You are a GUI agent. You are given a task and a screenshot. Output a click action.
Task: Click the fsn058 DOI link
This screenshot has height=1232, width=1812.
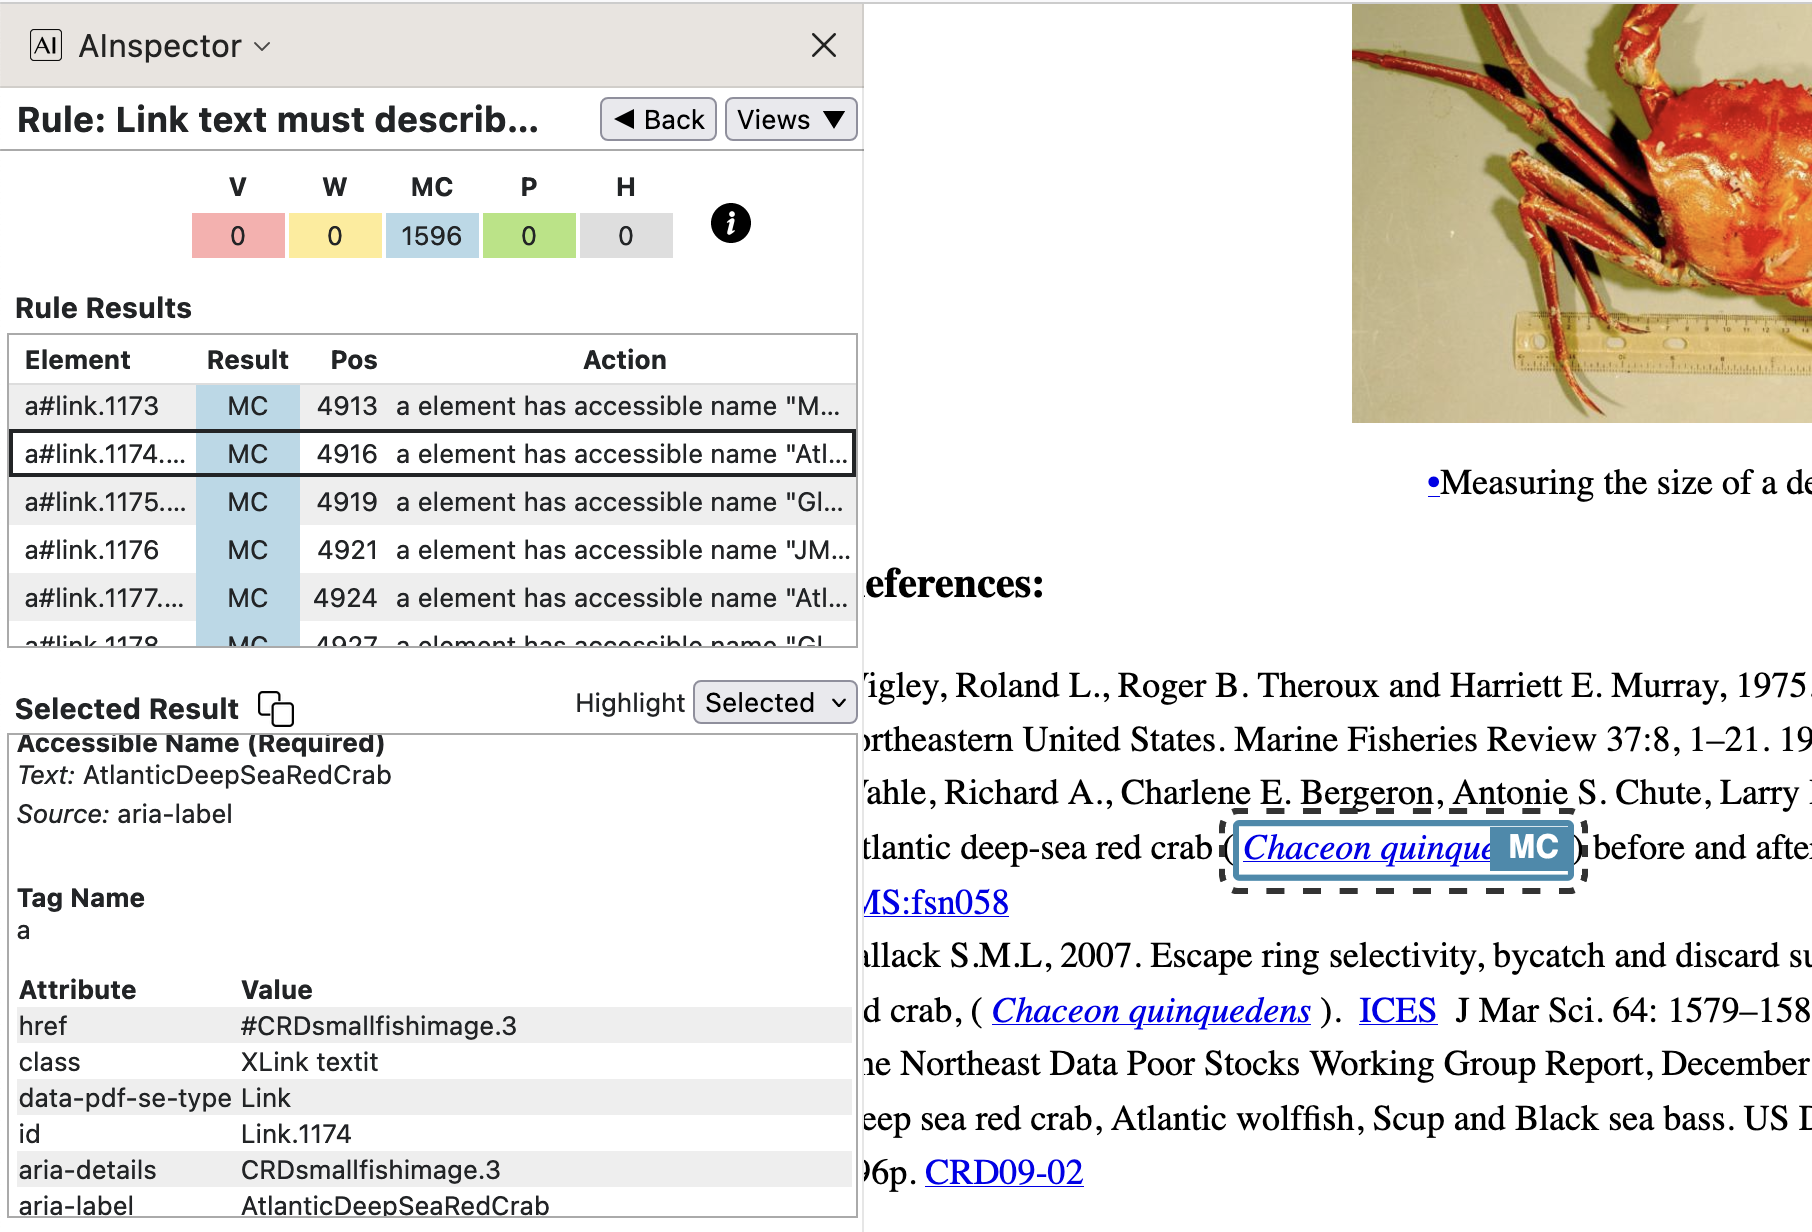coord(936,902)
